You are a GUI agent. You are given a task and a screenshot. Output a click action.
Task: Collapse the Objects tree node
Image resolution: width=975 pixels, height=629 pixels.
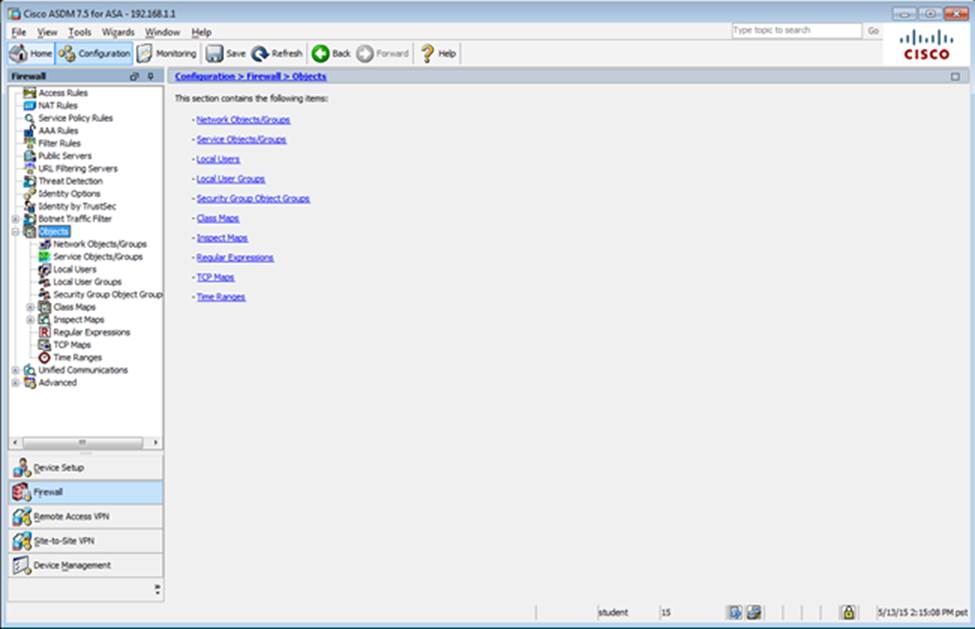pyautogui.click(x=15, y=232)
